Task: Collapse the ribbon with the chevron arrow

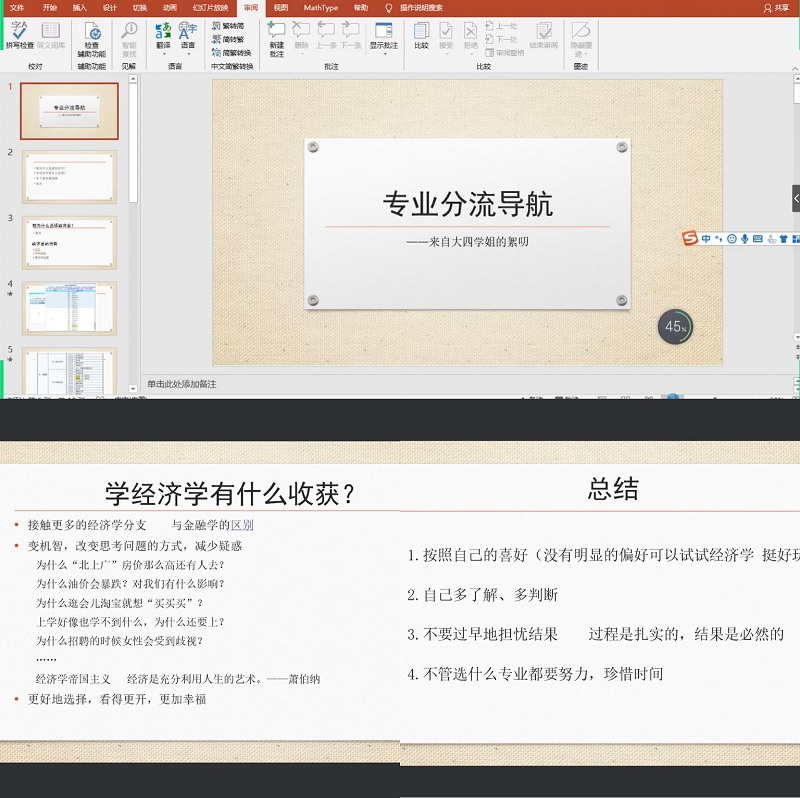Action: pos(790,67)
